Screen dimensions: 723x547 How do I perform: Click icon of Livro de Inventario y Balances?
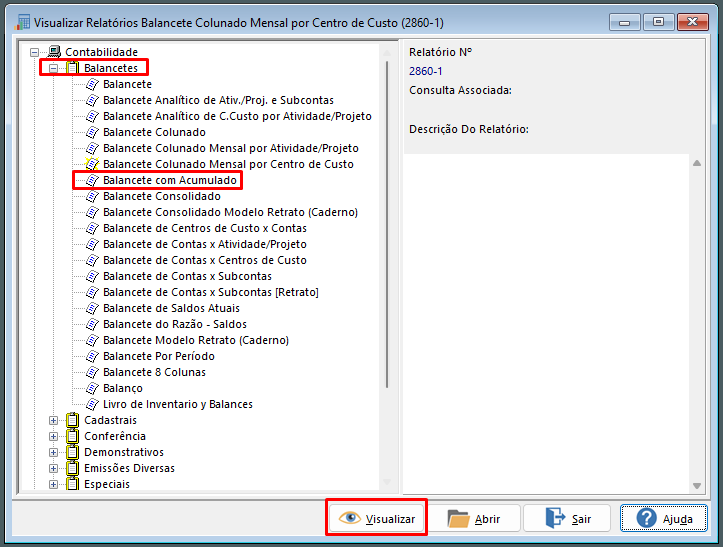(92, 404)
